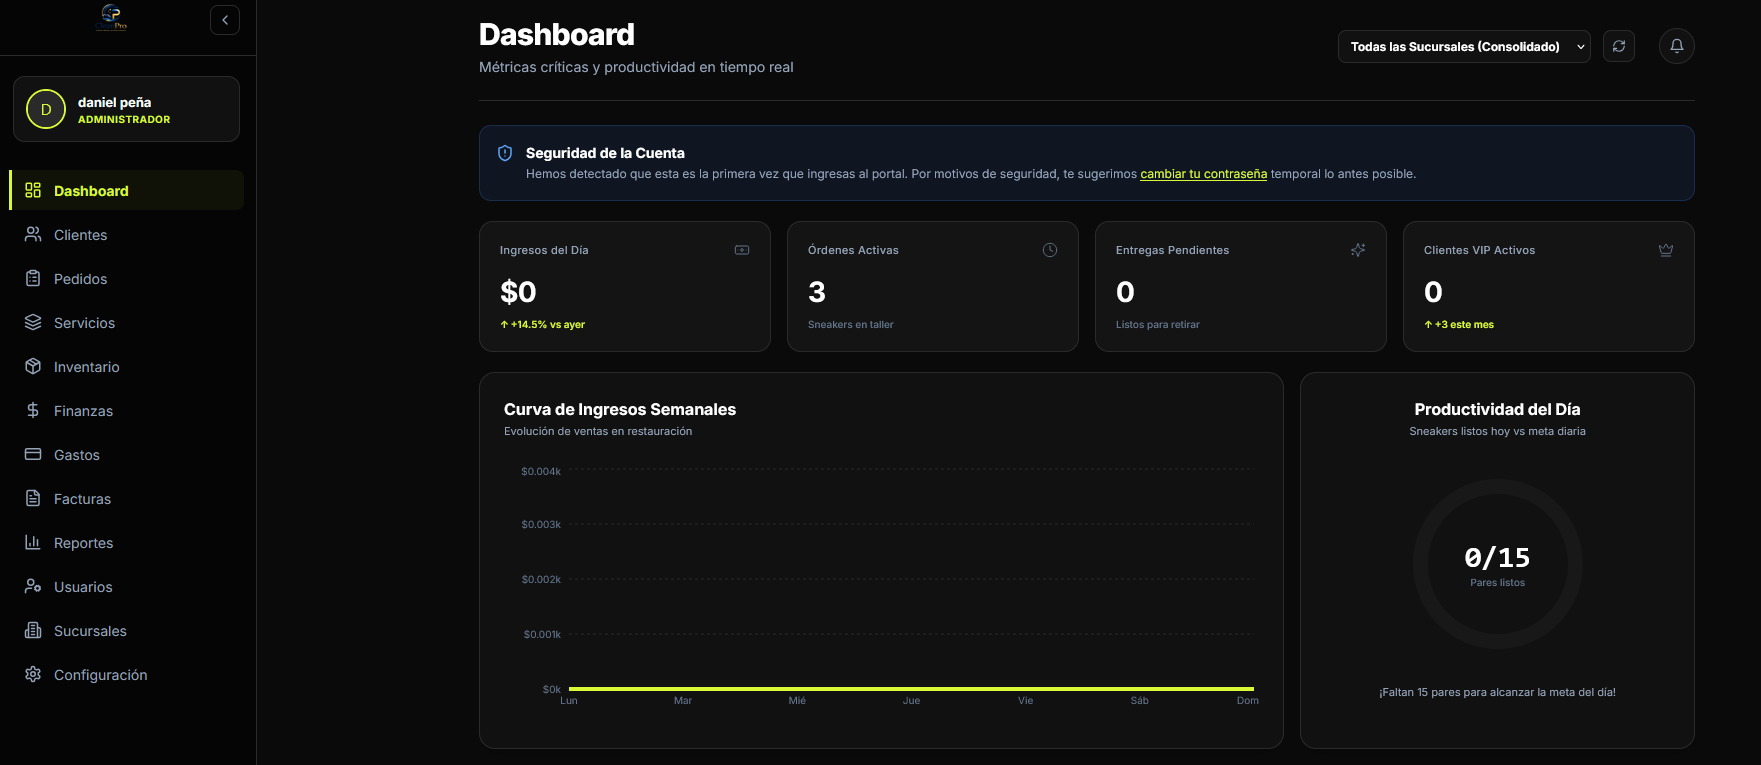Click the Órdenes Activas value 3

(x=817, y=292)
